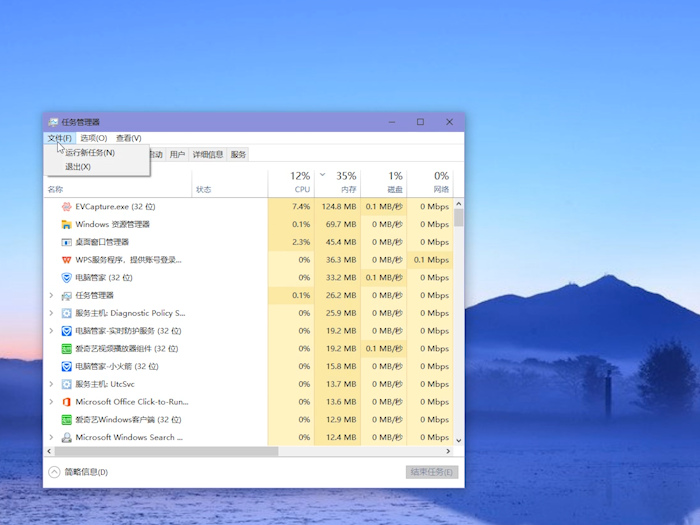Open the 选项(O) menu
The width and height of the screenshot is (700, 525).
click(93, 138)
